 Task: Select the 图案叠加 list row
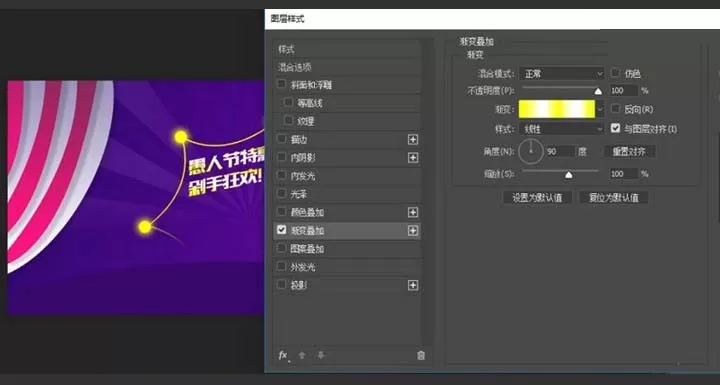point(347,249)
